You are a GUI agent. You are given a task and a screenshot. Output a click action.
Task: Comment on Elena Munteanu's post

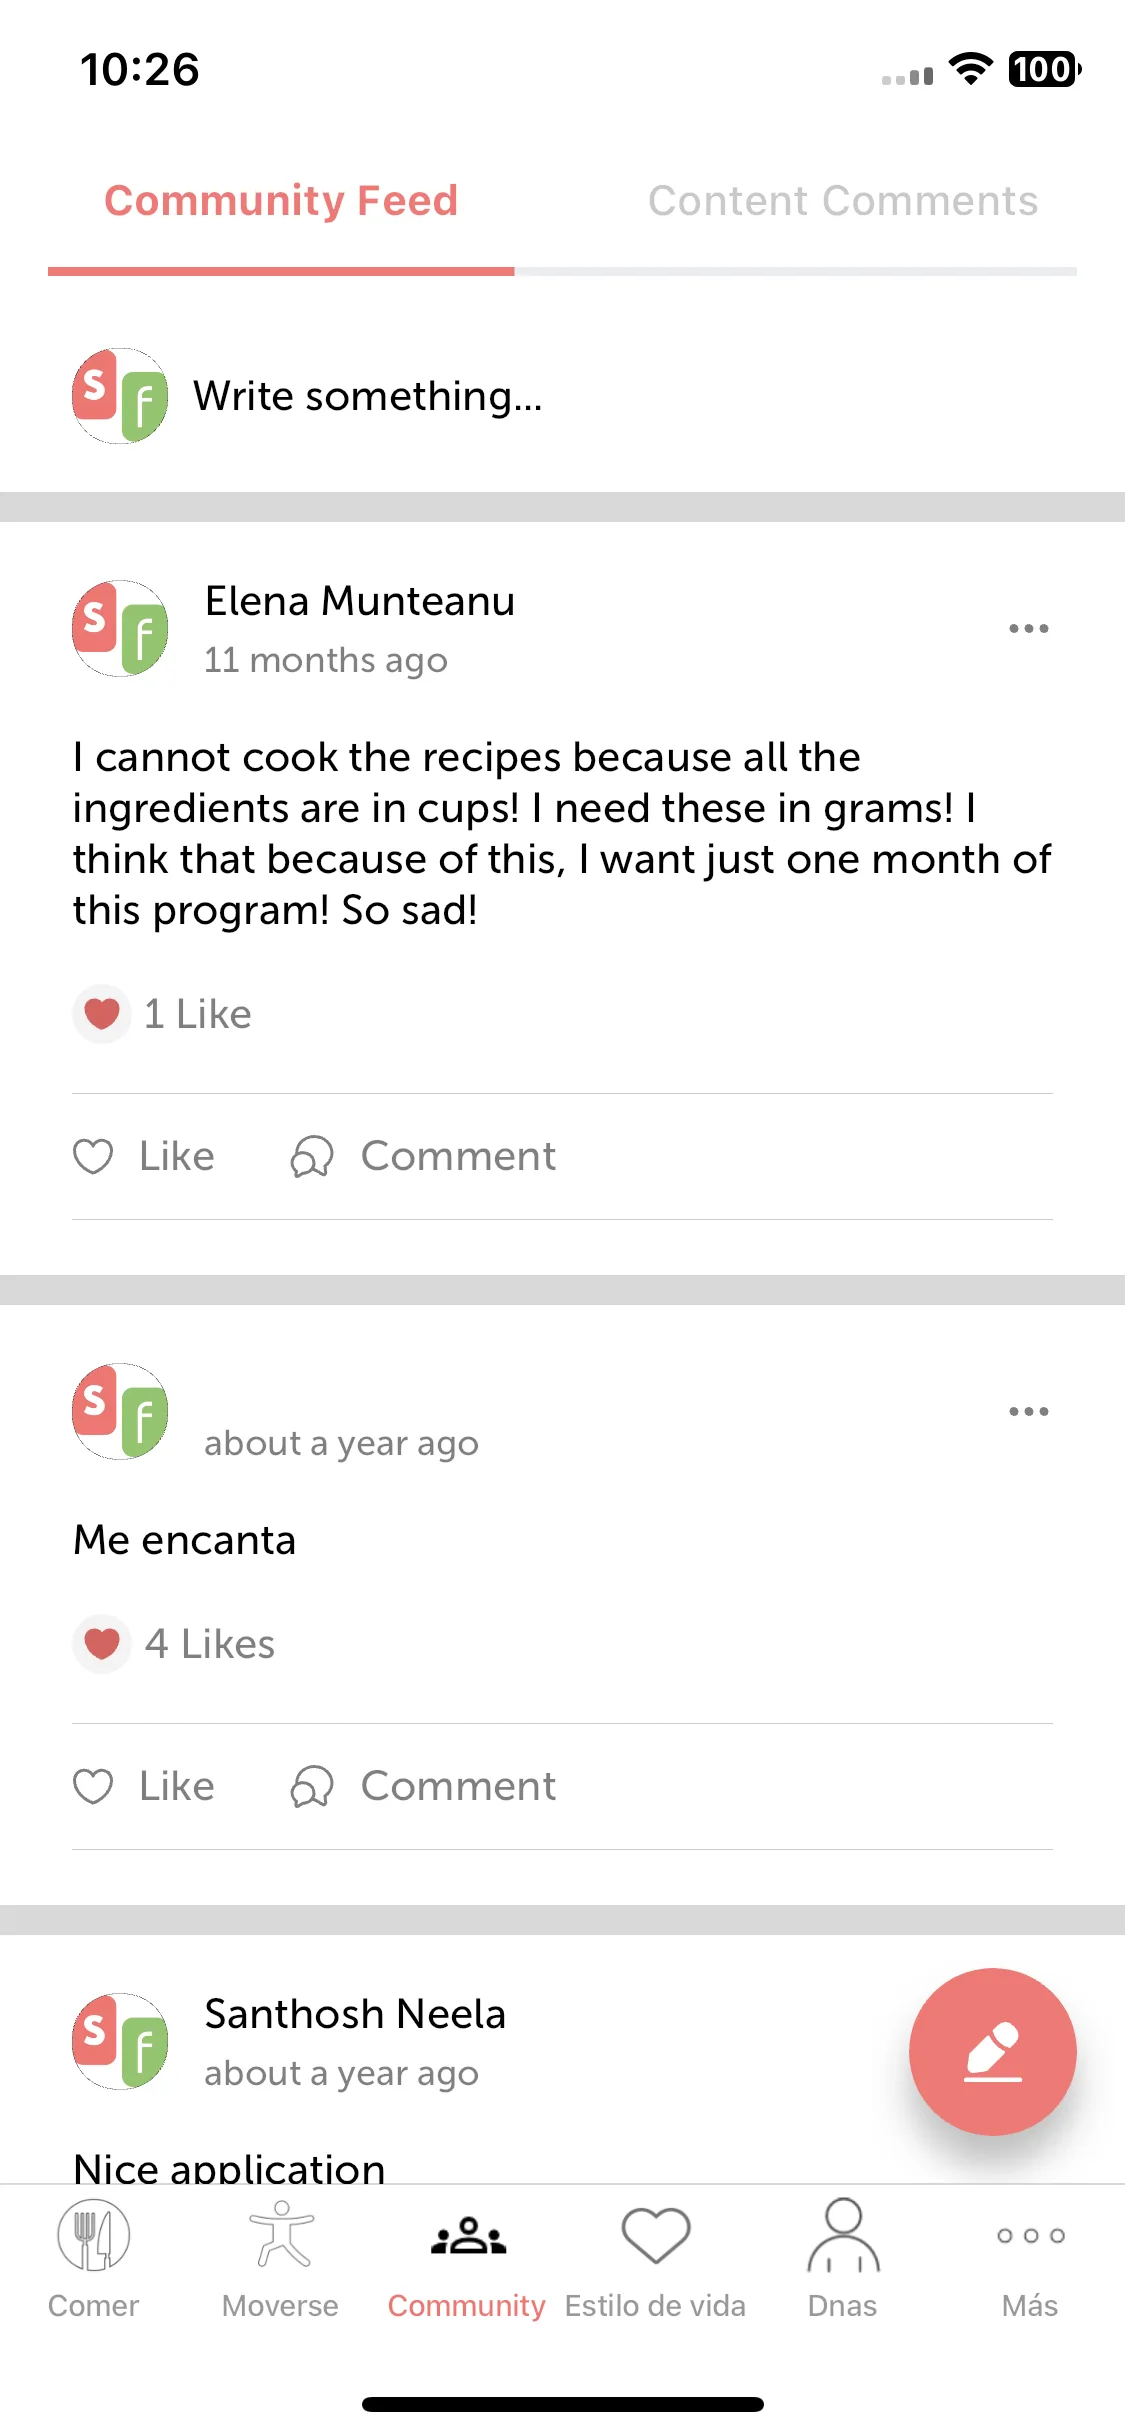423,1156
